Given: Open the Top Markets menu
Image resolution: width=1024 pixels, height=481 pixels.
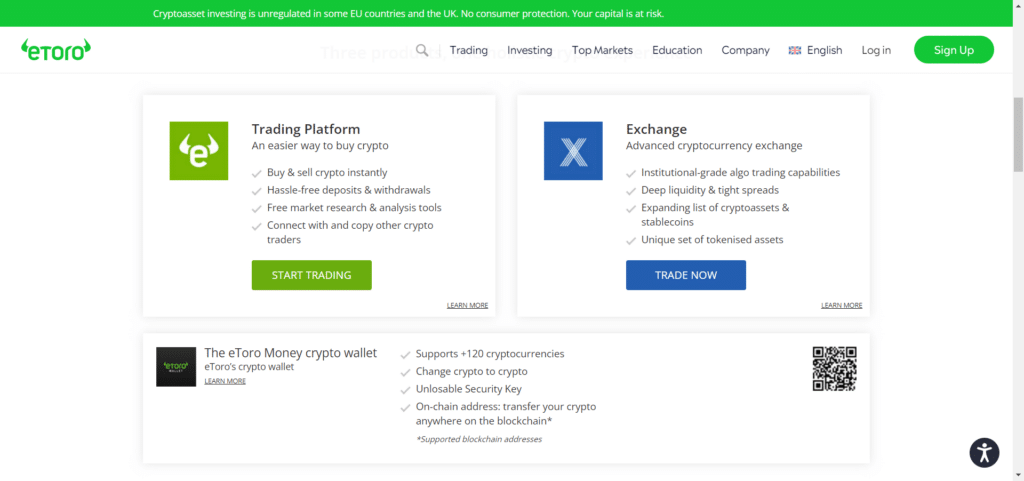Looking at the screenshot, I should coord(602,50).
